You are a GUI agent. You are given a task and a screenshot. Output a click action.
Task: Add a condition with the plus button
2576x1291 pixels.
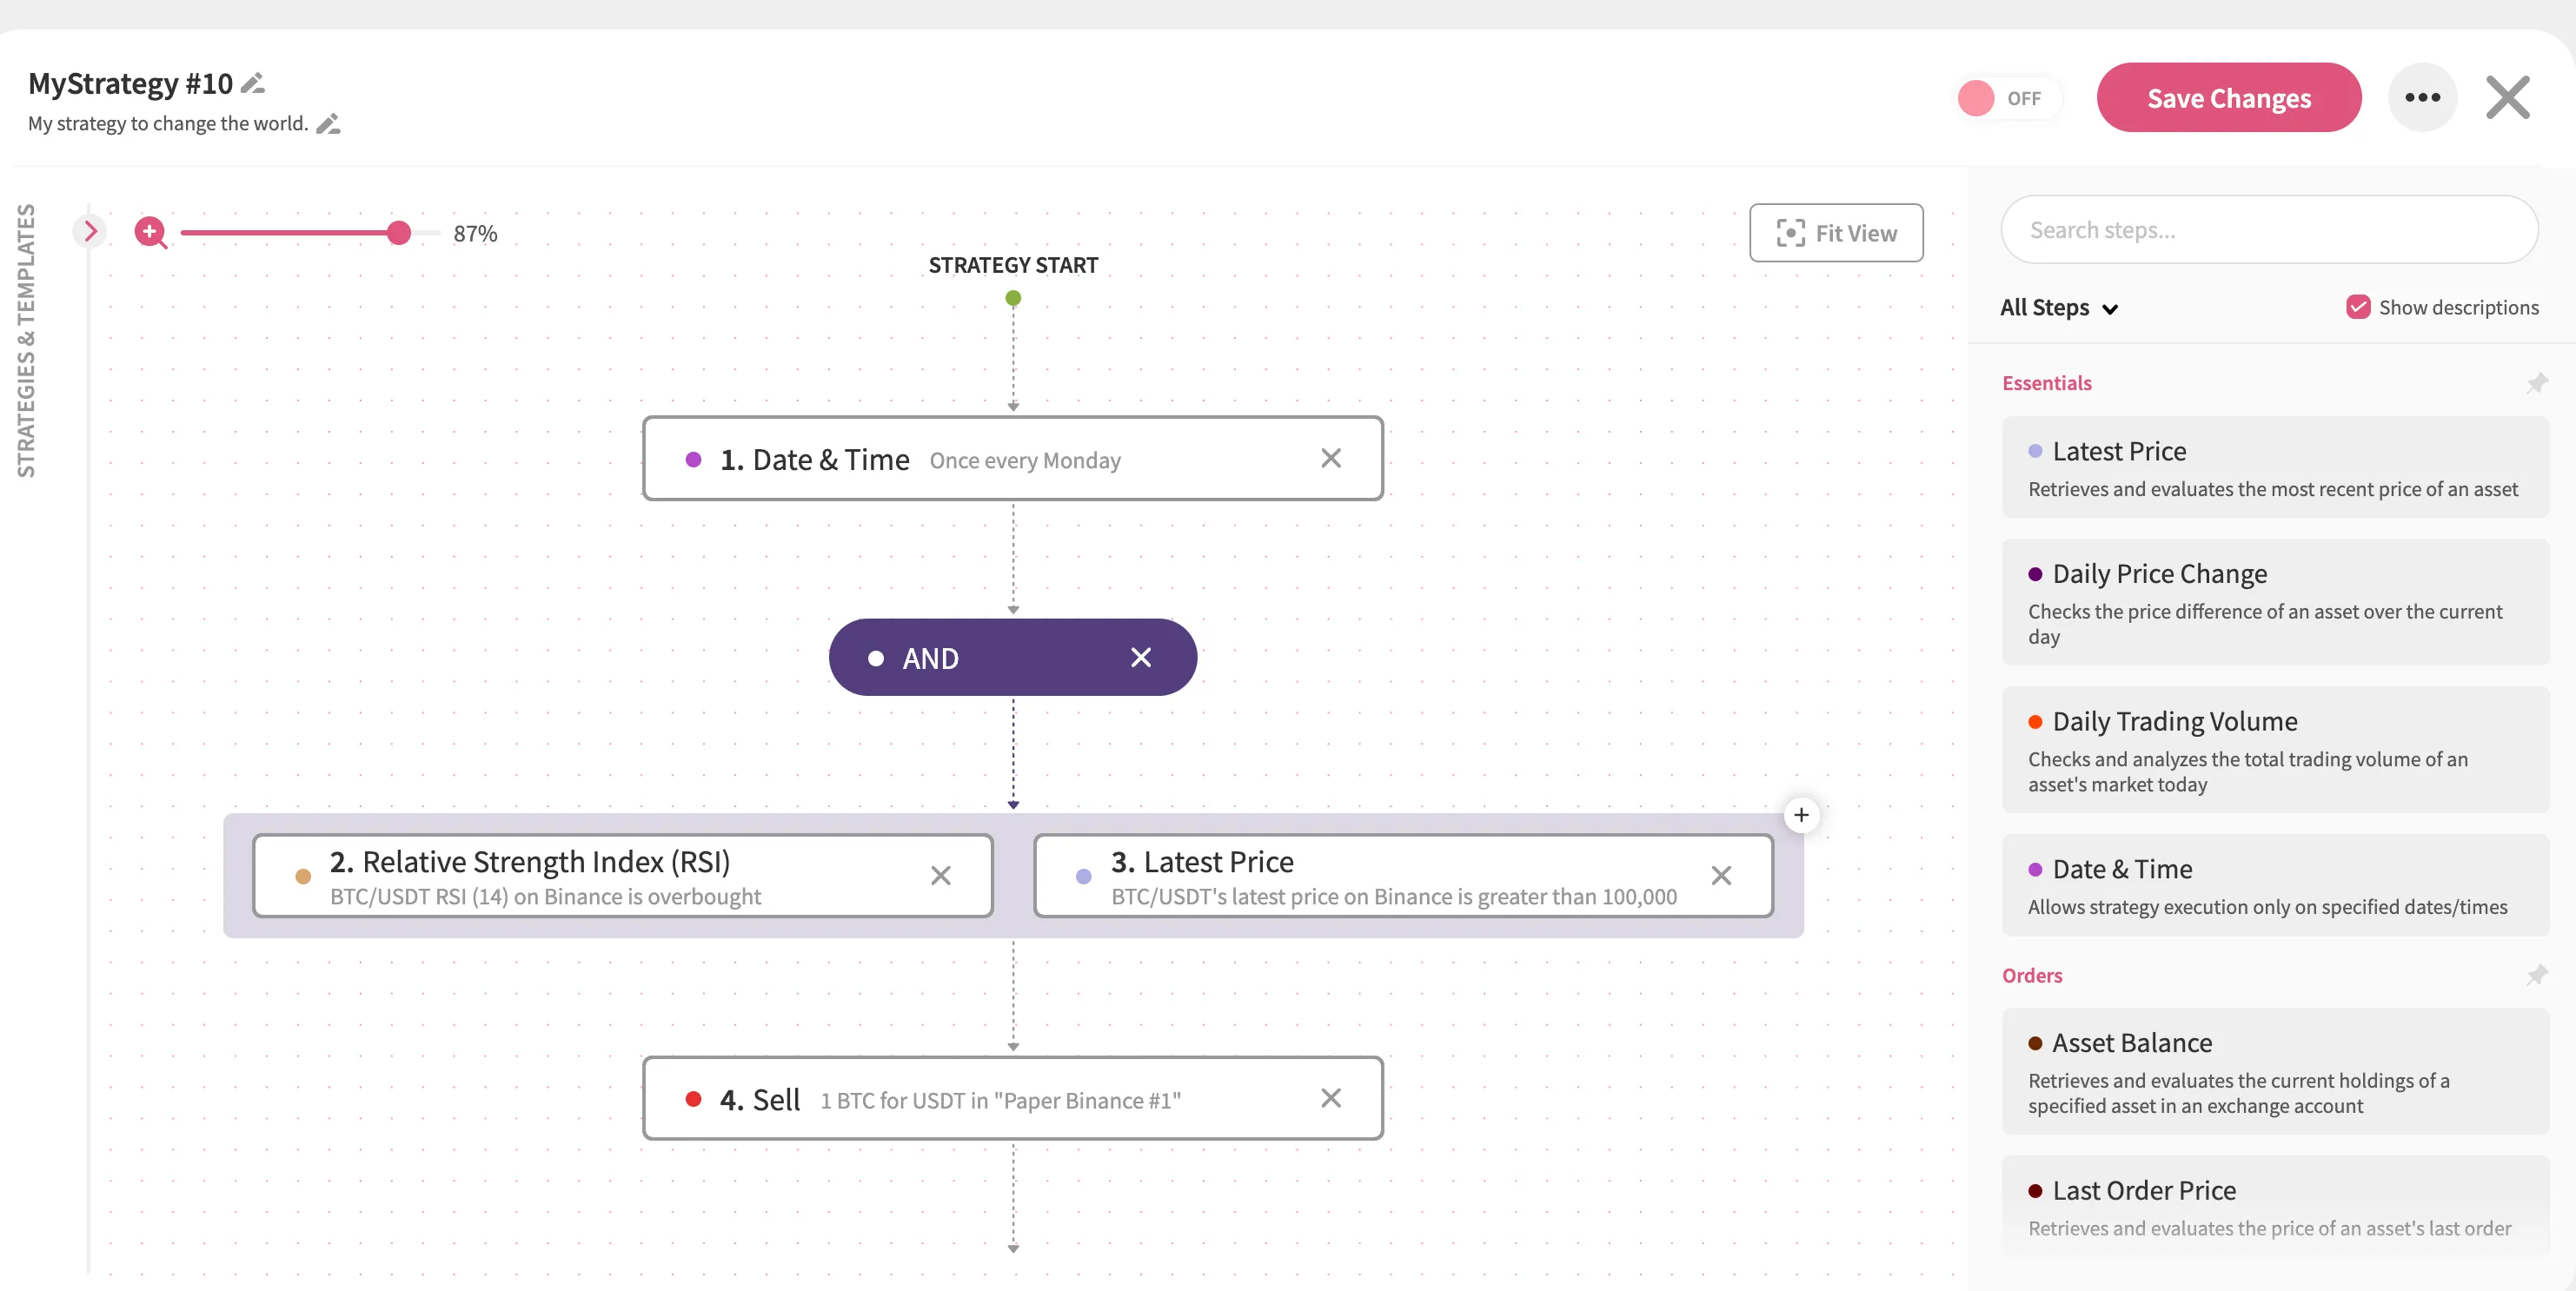click(x=1801, y=815)
